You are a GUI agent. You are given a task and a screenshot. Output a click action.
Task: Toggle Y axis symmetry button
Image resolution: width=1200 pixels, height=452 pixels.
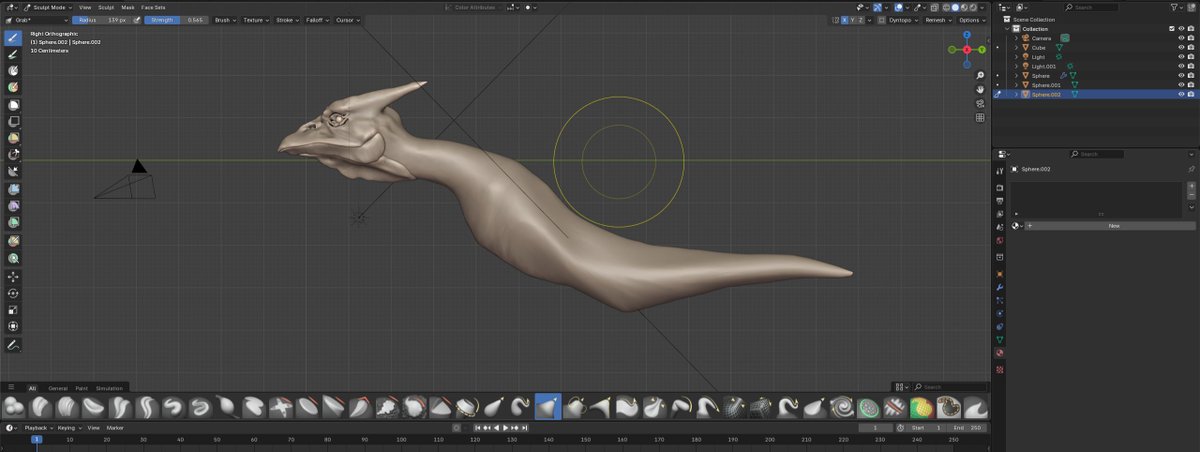click(853, 20)
